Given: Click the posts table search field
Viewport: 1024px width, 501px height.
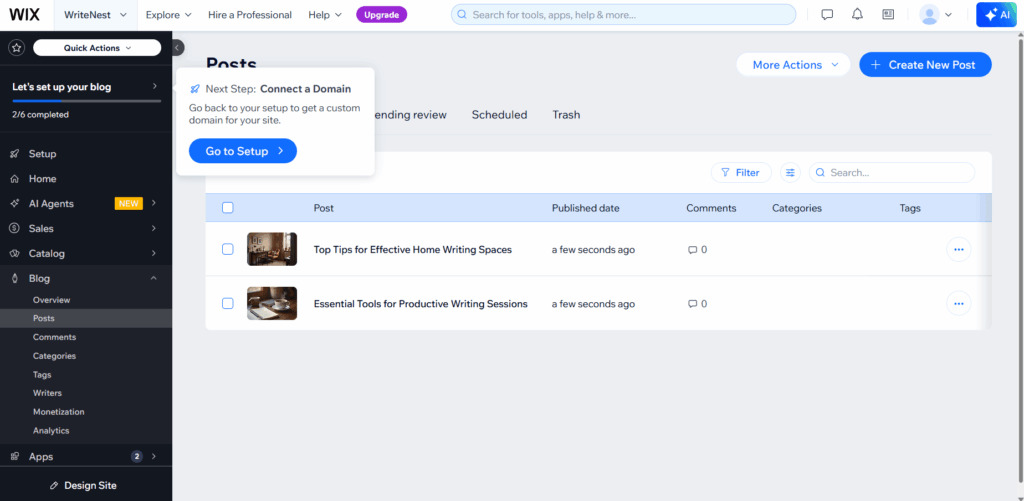Looking at the screenshot, I should point(891,172).
